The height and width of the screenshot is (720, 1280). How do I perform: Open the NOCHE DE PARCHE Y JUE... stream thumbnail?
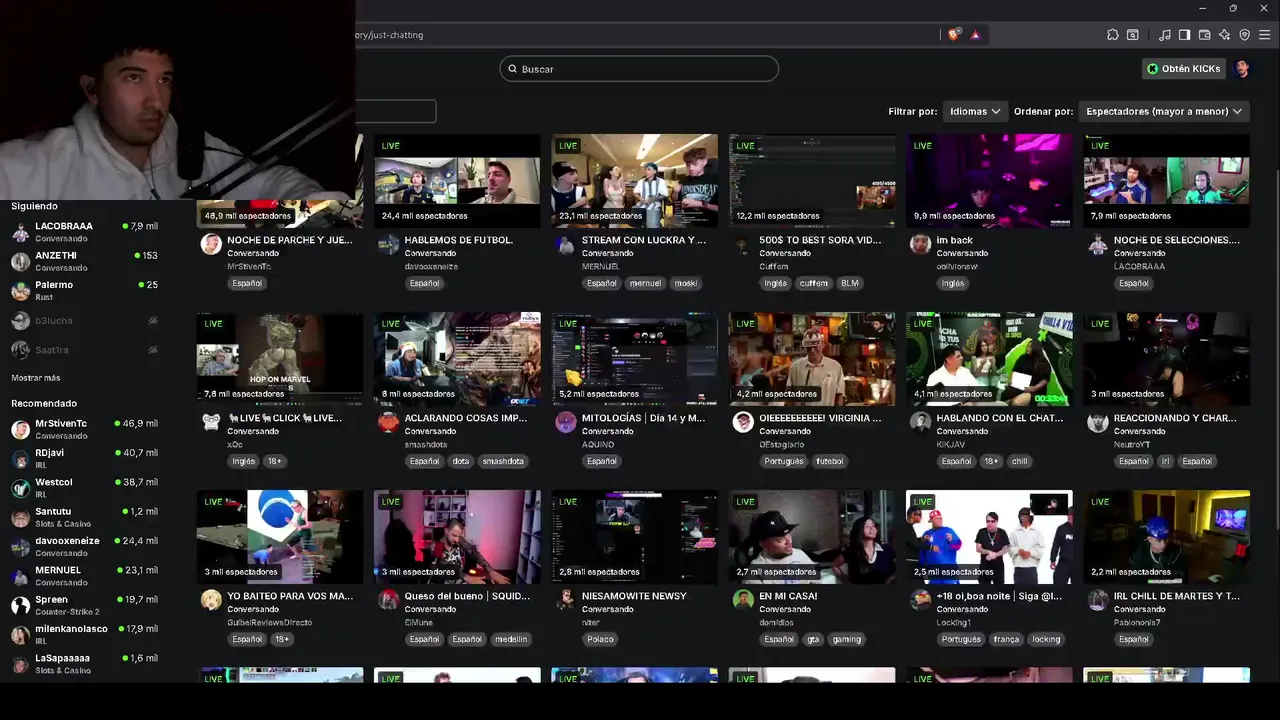click(x=280, y=181)
